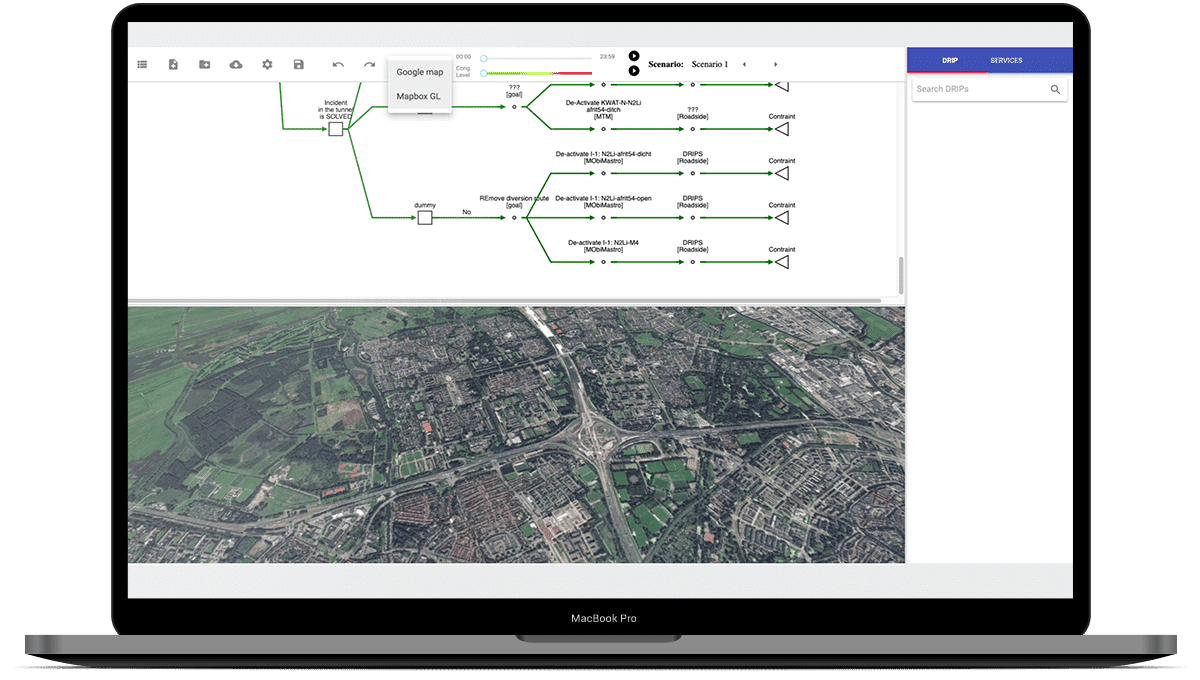
Task: Undo the last change with the undo arrow
Action: tap(338, 64)
